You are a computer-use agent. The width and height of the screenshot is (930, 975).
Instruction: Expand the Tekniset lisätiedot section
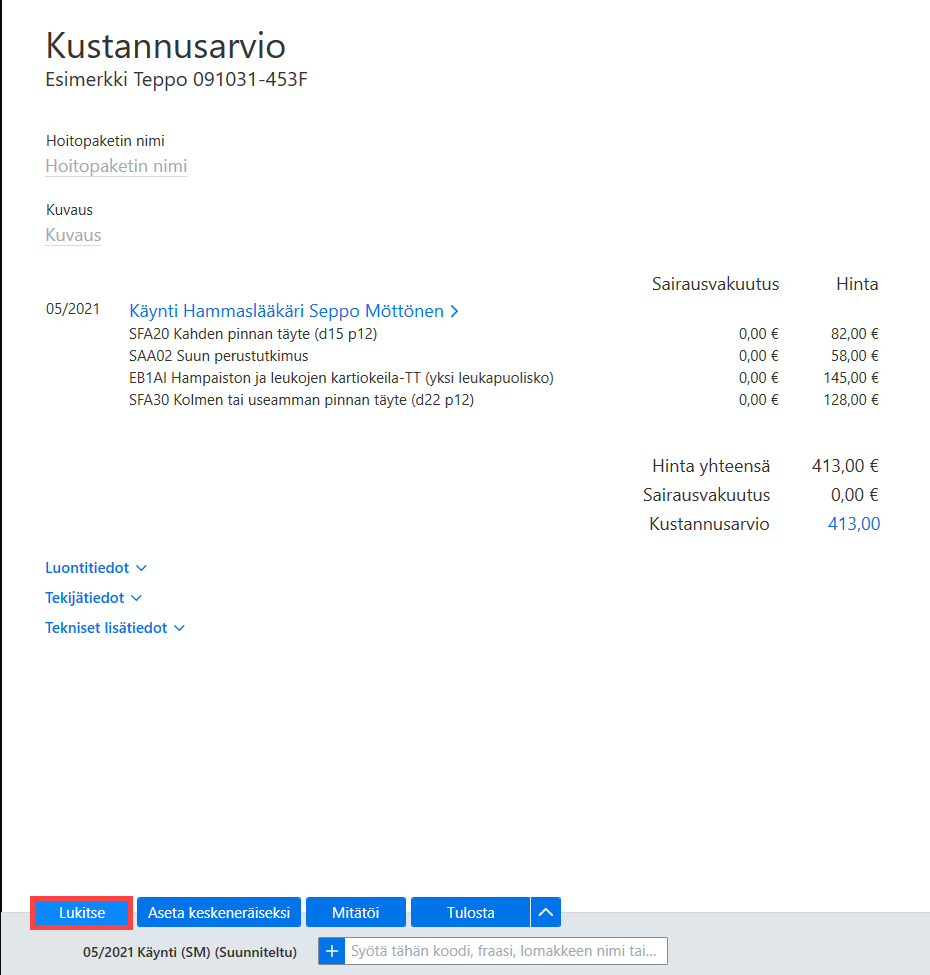[x=115, y=627]
